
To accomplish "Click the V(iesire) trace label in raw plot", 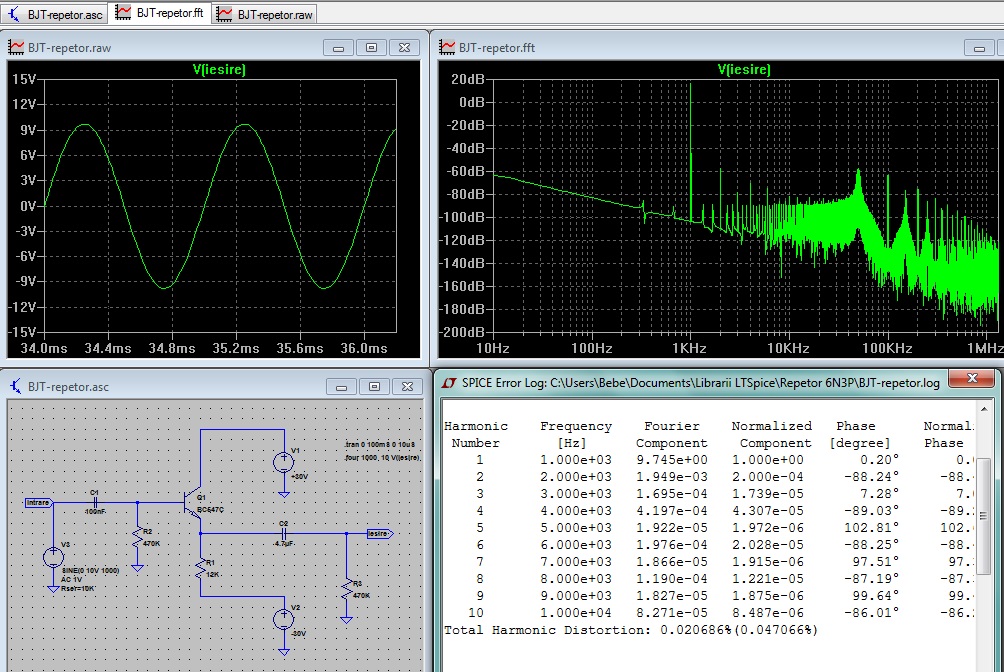I will (219, 69).
